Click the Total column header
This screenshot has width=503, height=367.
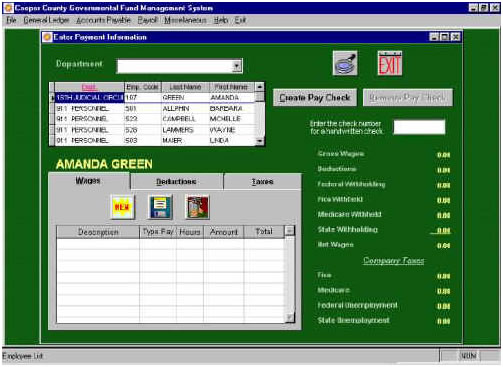(264, 232)
